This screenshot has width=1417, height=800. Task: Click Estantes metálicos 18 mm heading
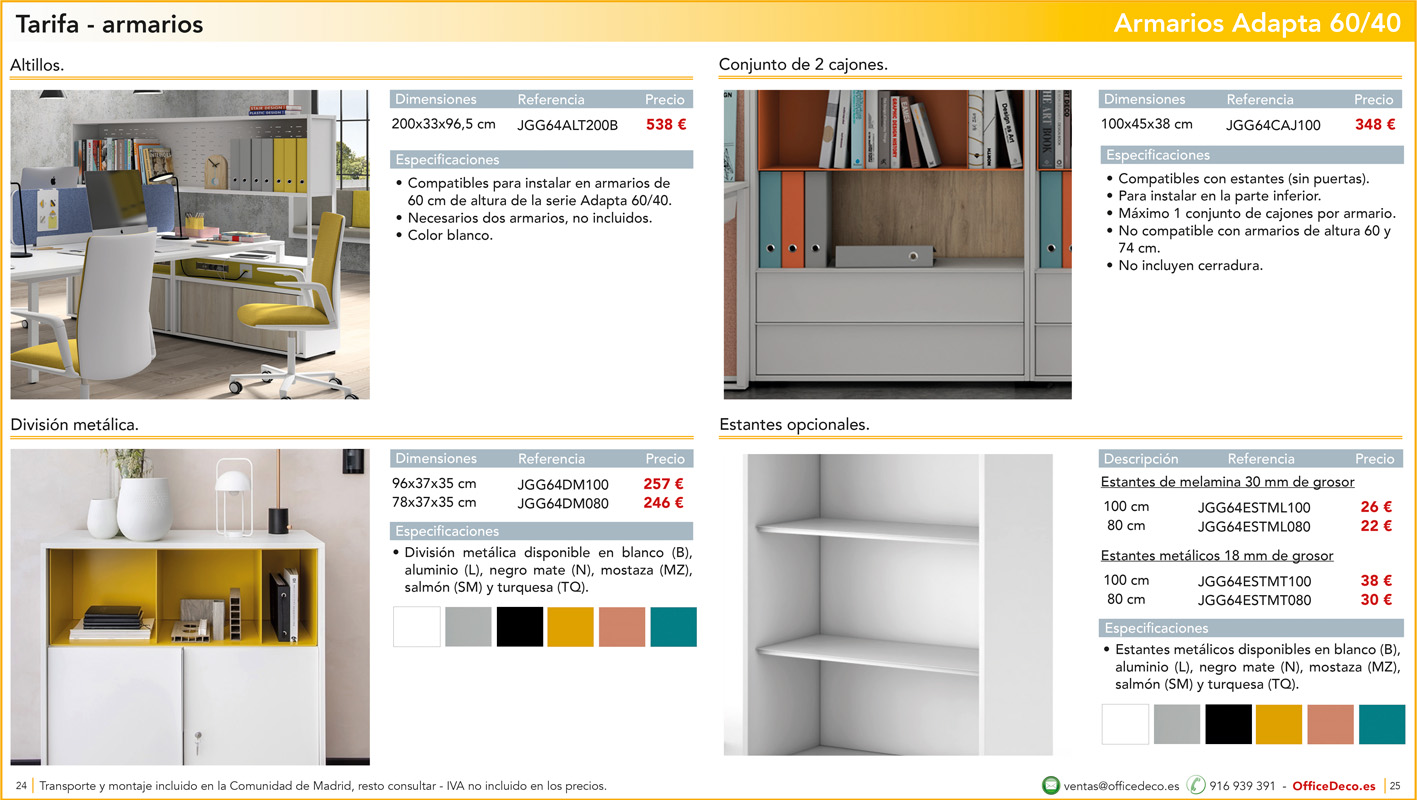click(x=1217, y=555)
